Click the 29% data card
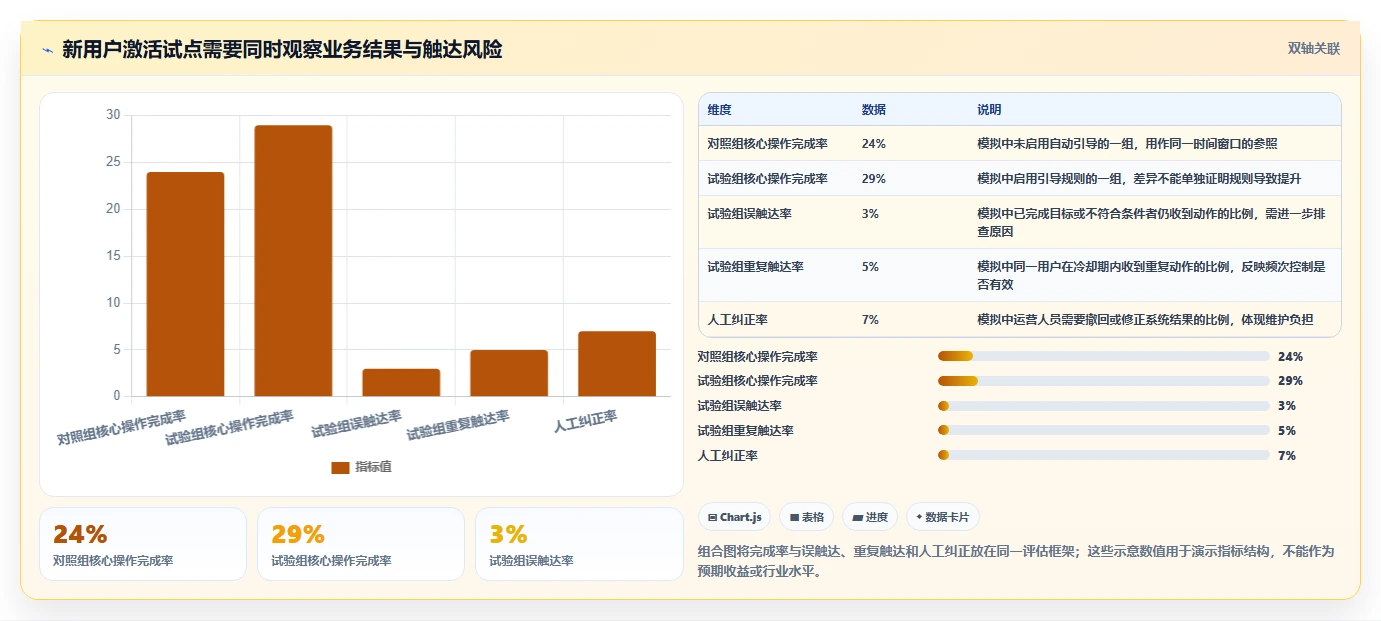 [x=361, y=544]
